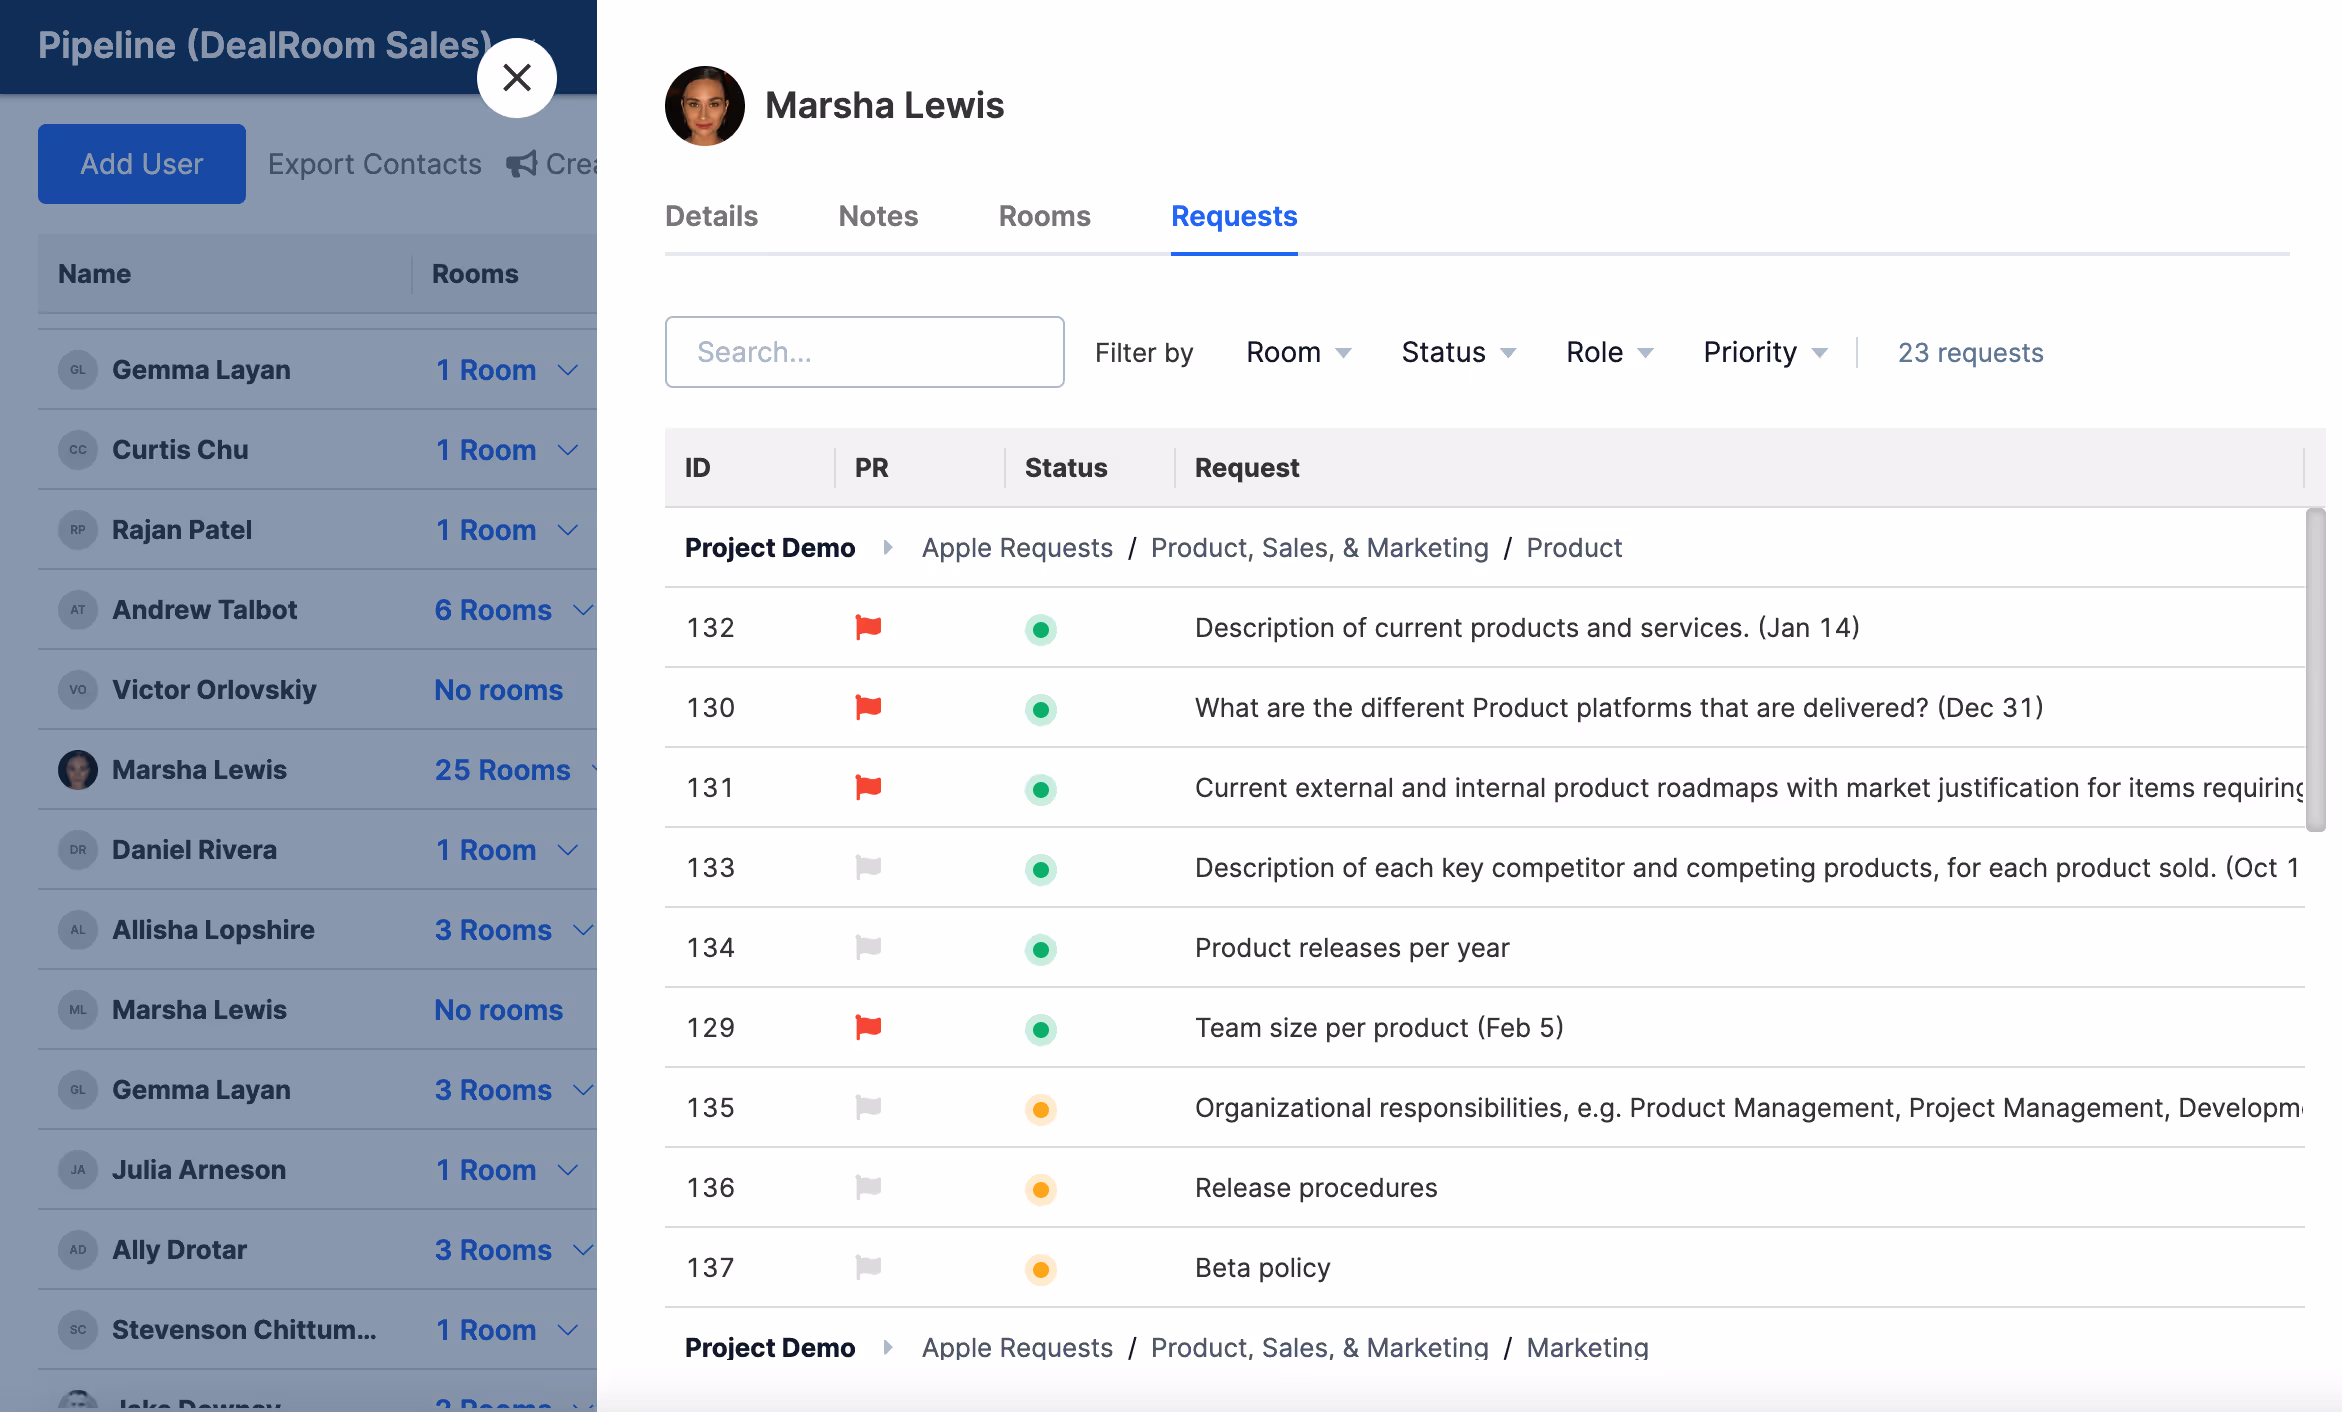Click the green status dot for request 134
This screenshot has height=1412, width=2342.
(x=1040, y=950)
